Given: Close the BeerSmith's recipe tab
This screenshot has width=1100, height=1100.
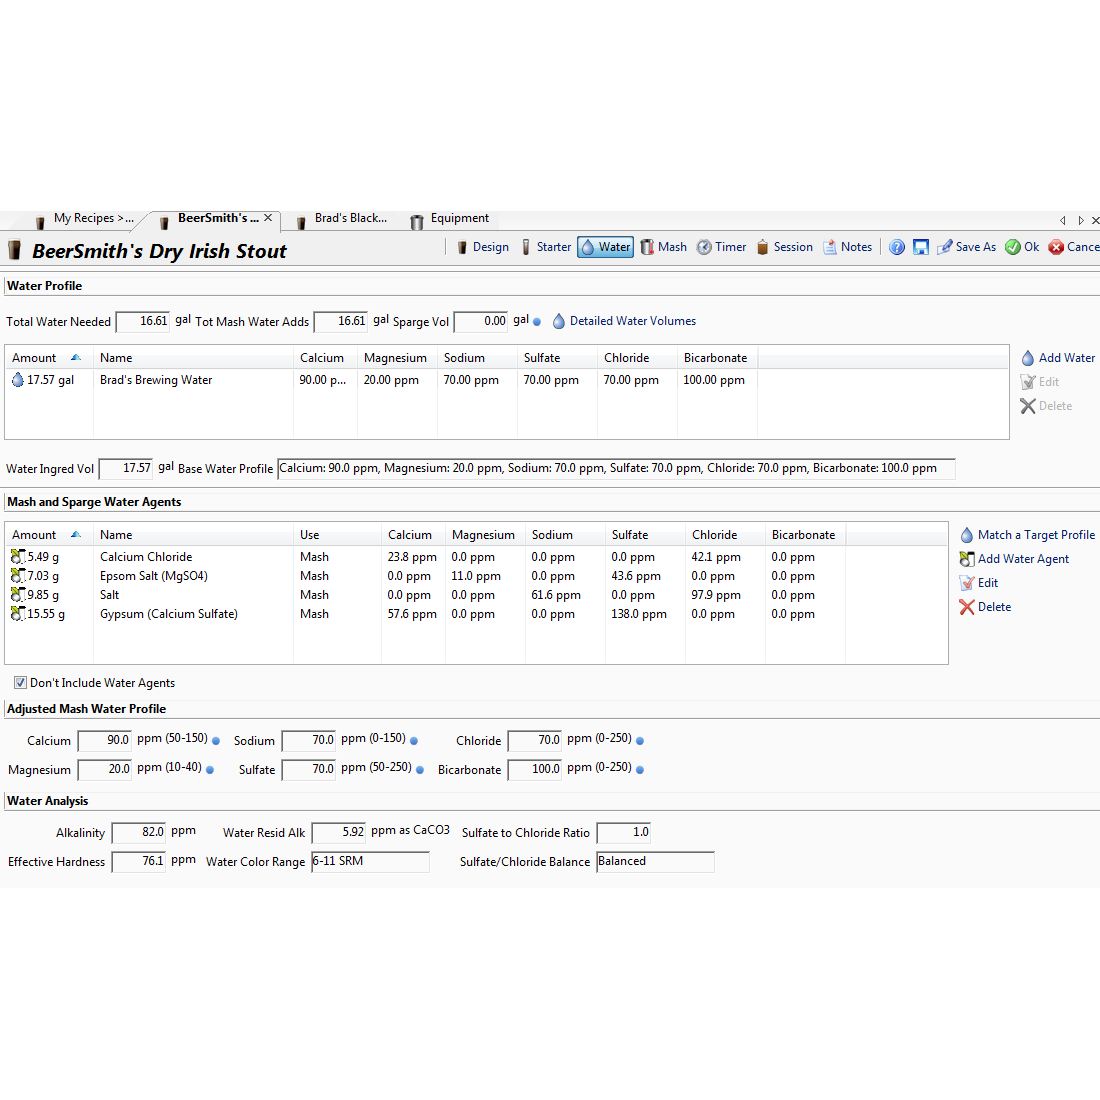Looking at the screenshot, I should click(268, 218).
